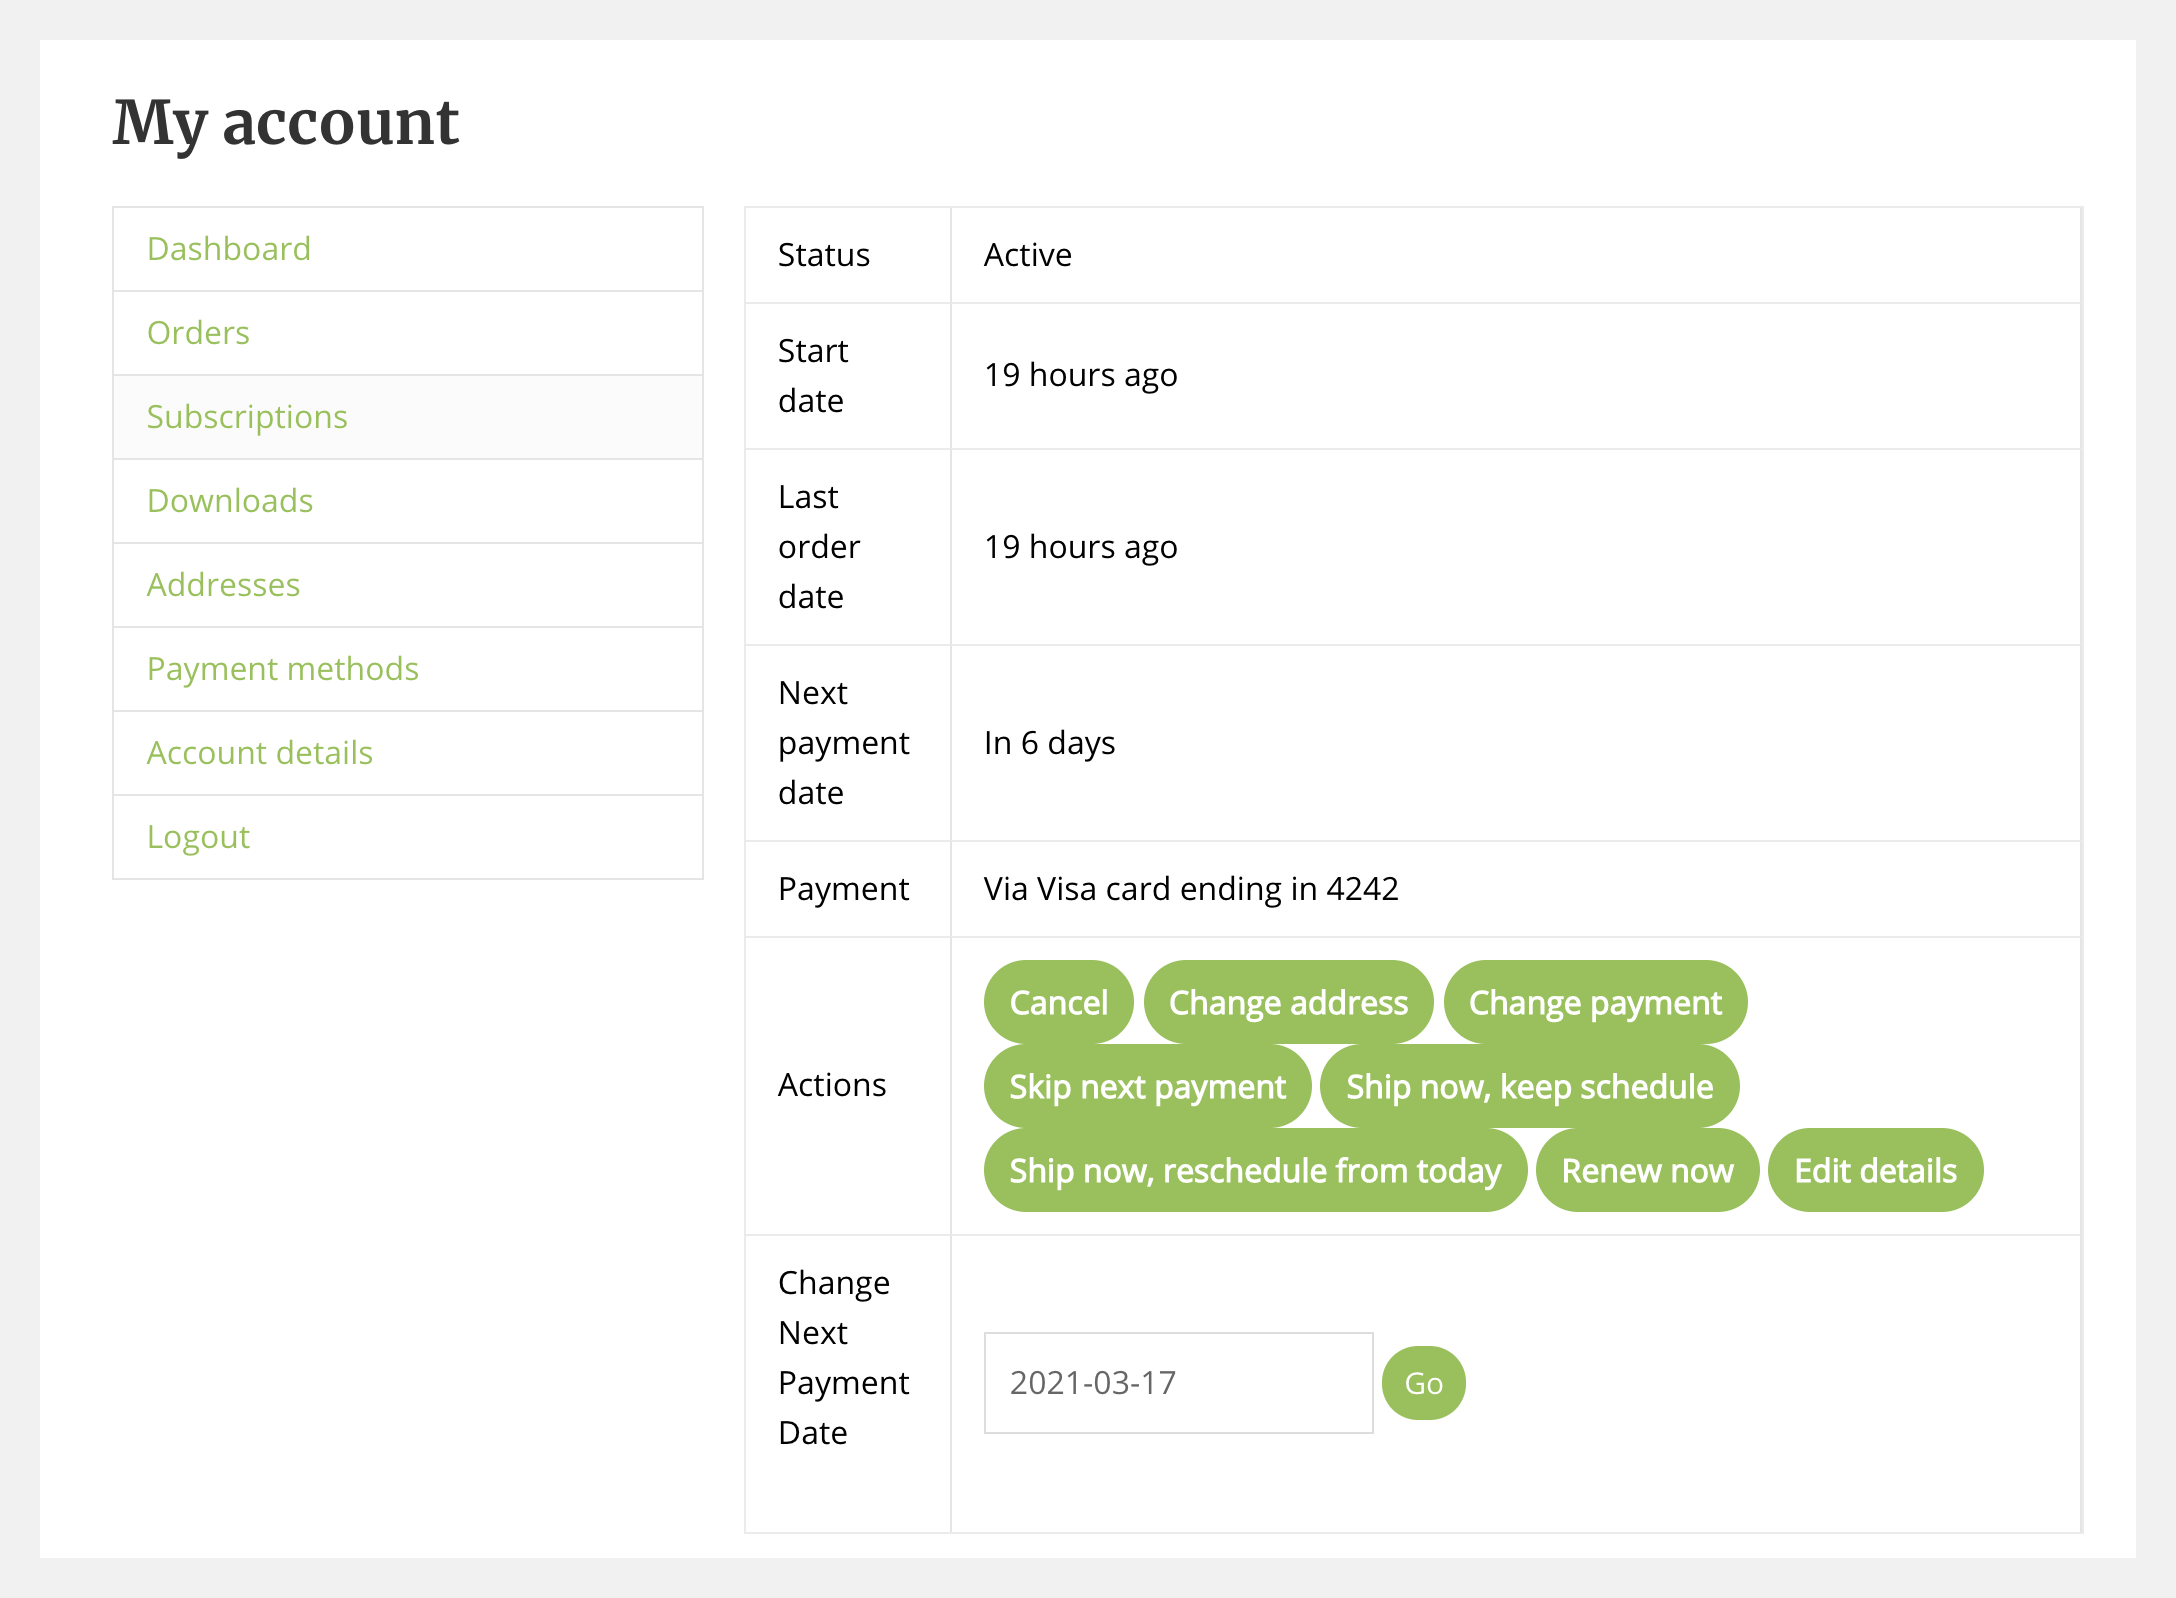Open the Dashboard page
2176x1598 pixels.
[229, 249]
